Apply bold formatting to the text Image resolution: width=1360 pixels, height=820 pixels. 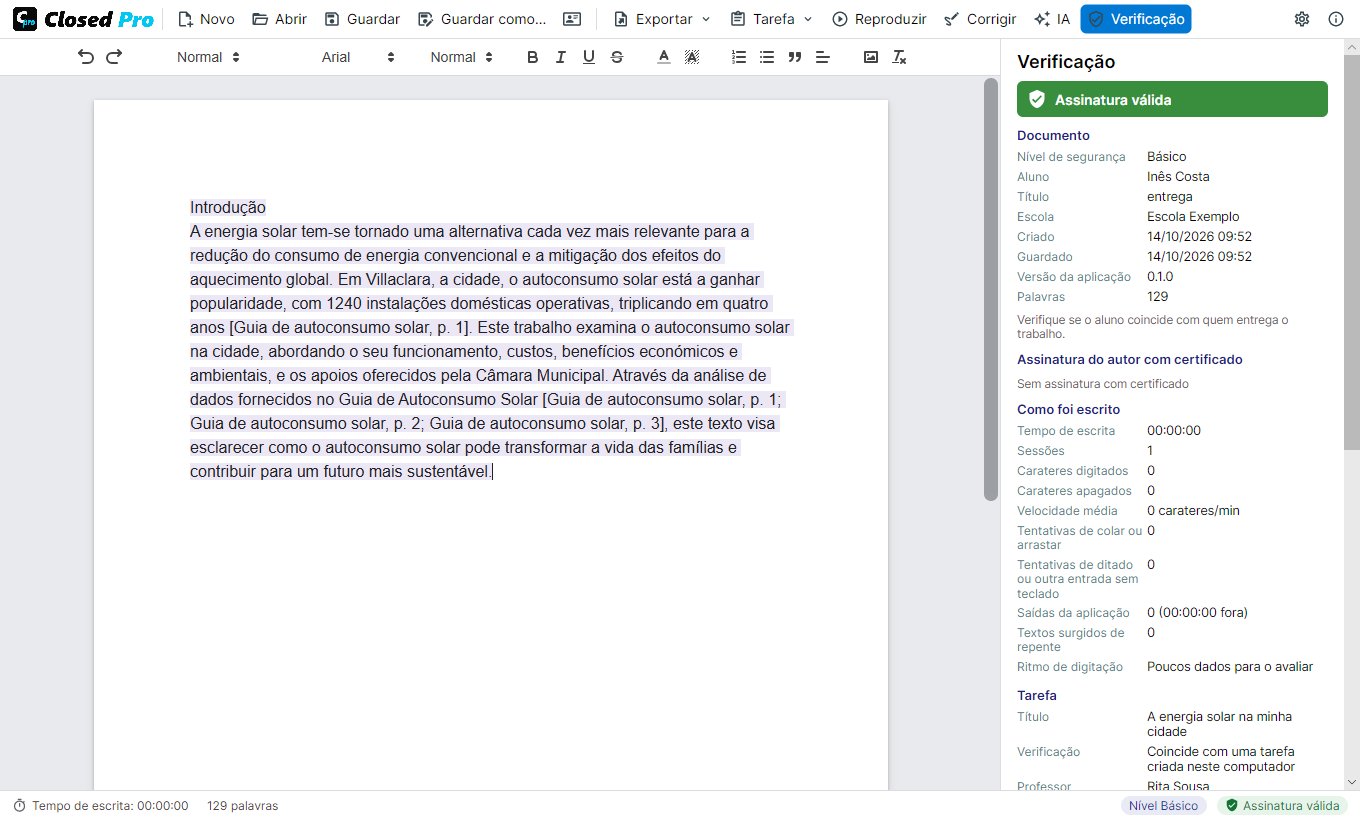click(532, 57)
